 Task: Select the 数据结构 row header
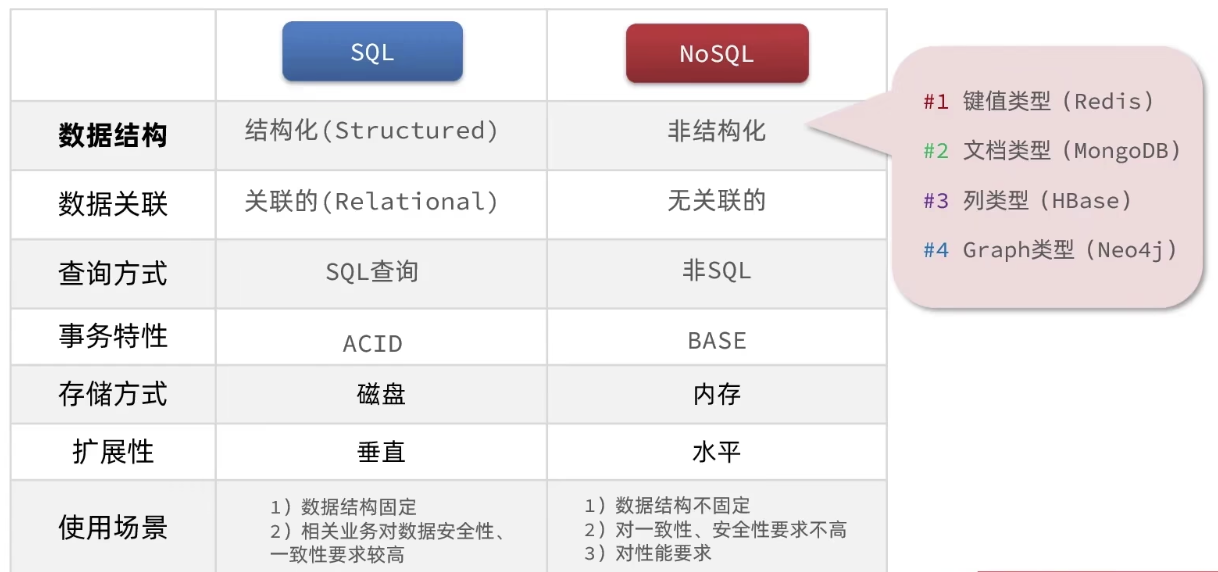pyautogui.click(x=113, y=136)
